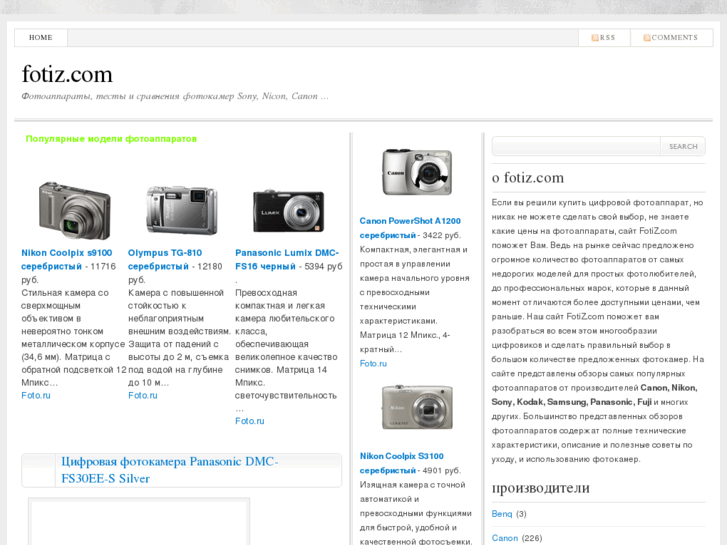Open the Nikon Coolpix S3100 серебристый link
Image resolution: width=727 pixels, height=545 pixels.
[402, 463]
